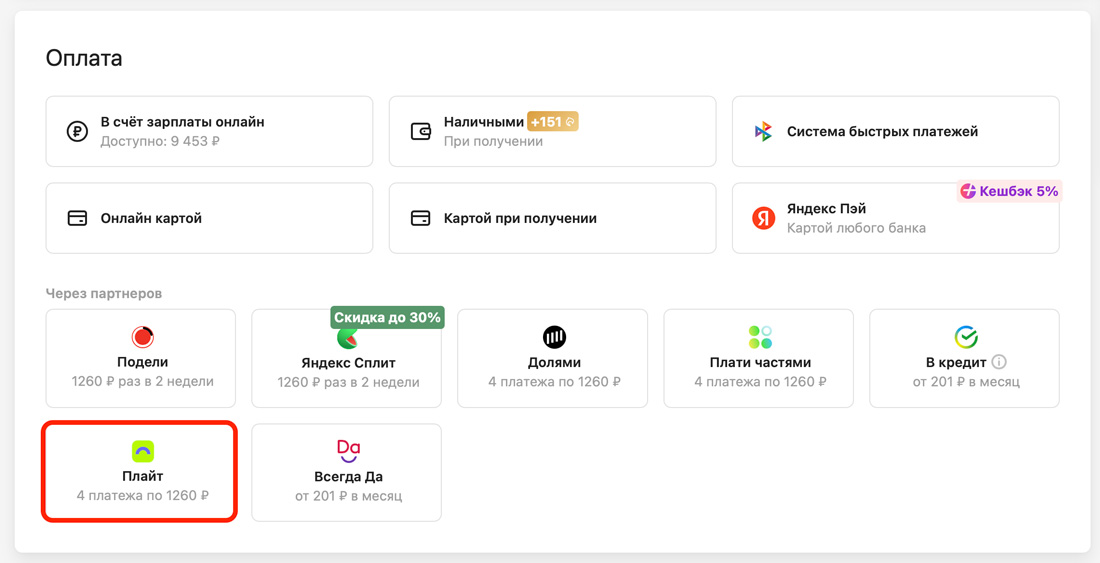Choose Яндекс Пэй payment option
This screenshot has width=1100, height=563.
tap(896, 218)
